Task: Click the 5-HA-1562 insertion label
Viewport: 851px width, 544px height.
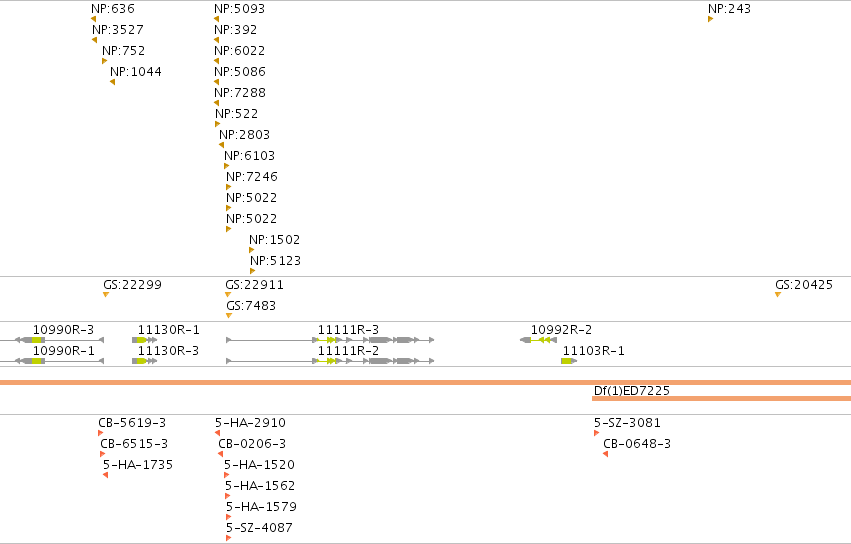Action: tap(260, 486)
